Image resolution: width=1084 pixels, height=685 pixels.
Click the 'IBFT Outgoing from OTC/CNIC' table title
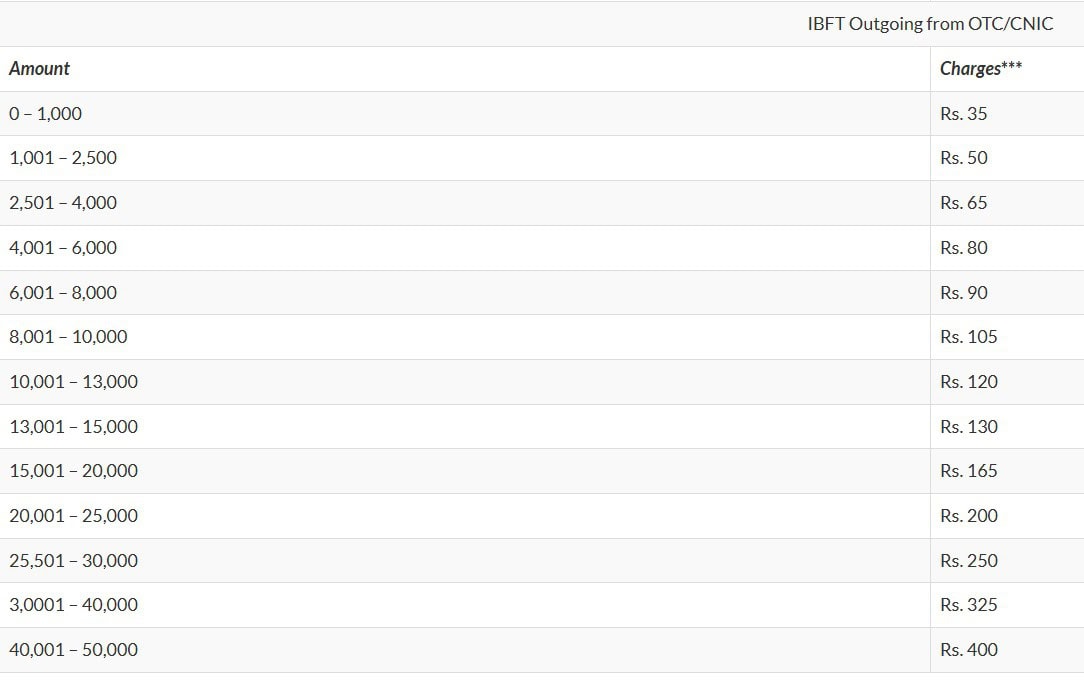pyautogui.click(x=930, y=24)
